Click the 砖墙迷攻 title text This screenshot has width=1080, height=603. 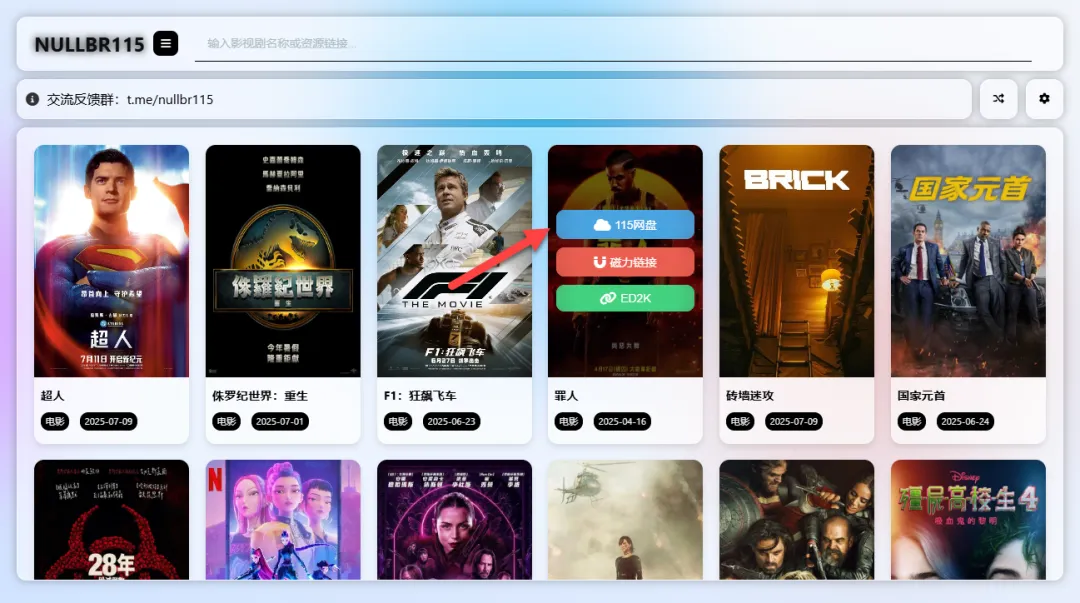tap(750, 396)
